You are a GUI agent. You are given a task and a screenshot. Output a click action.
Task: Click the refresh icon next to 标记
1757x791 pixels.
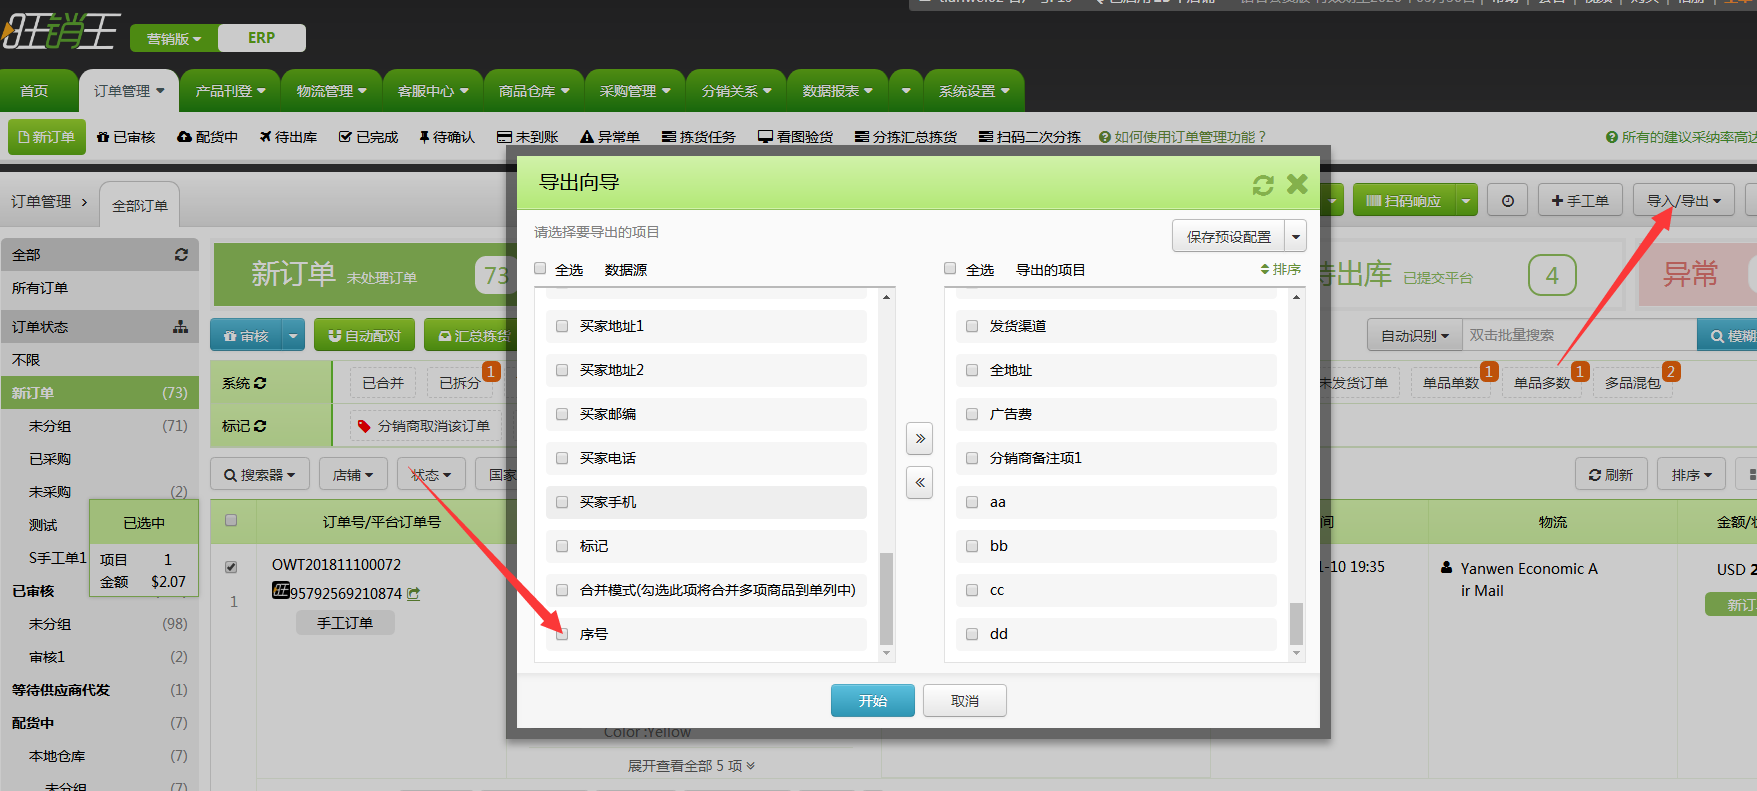coord(260,426)
